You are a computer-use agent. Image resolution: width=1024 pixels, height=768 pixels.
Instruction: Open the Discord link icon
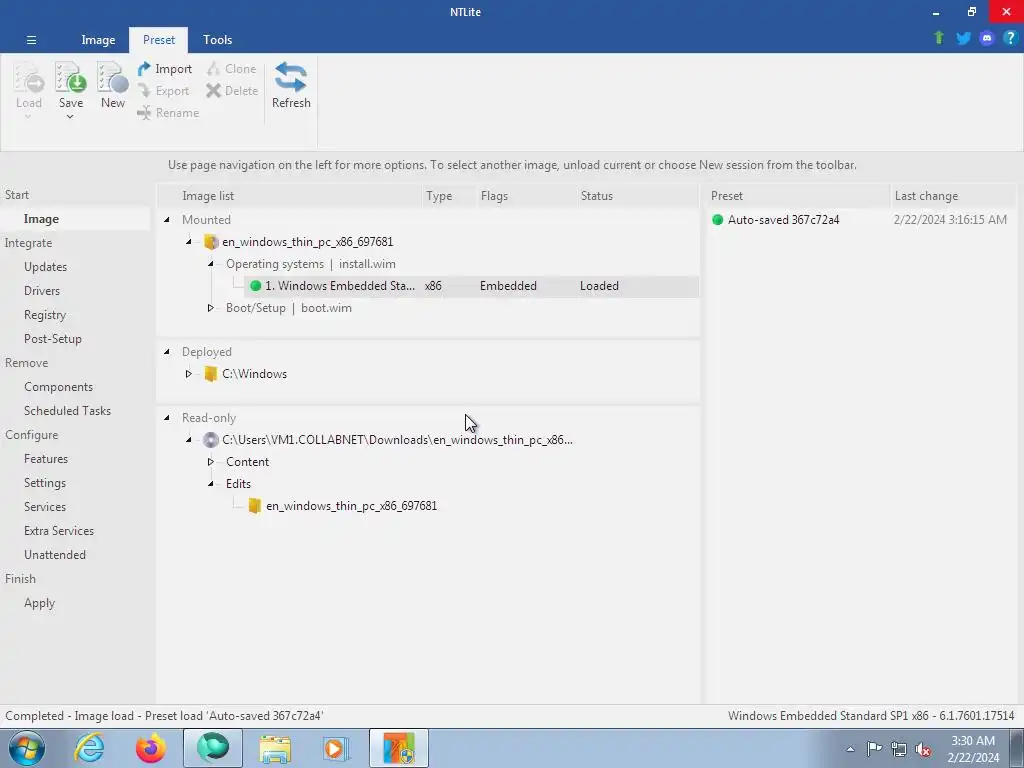coord(987,38)
